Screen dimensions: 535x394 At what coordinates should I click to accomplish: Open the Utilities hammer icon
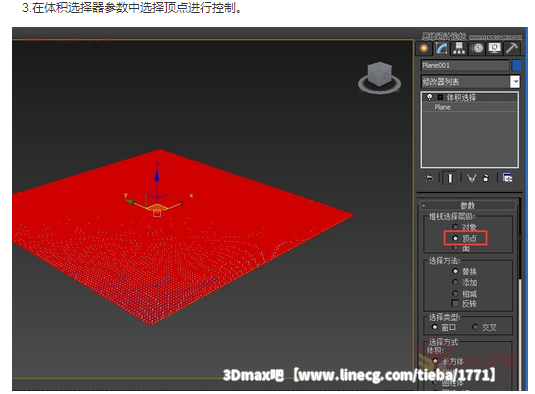(512, 48)
